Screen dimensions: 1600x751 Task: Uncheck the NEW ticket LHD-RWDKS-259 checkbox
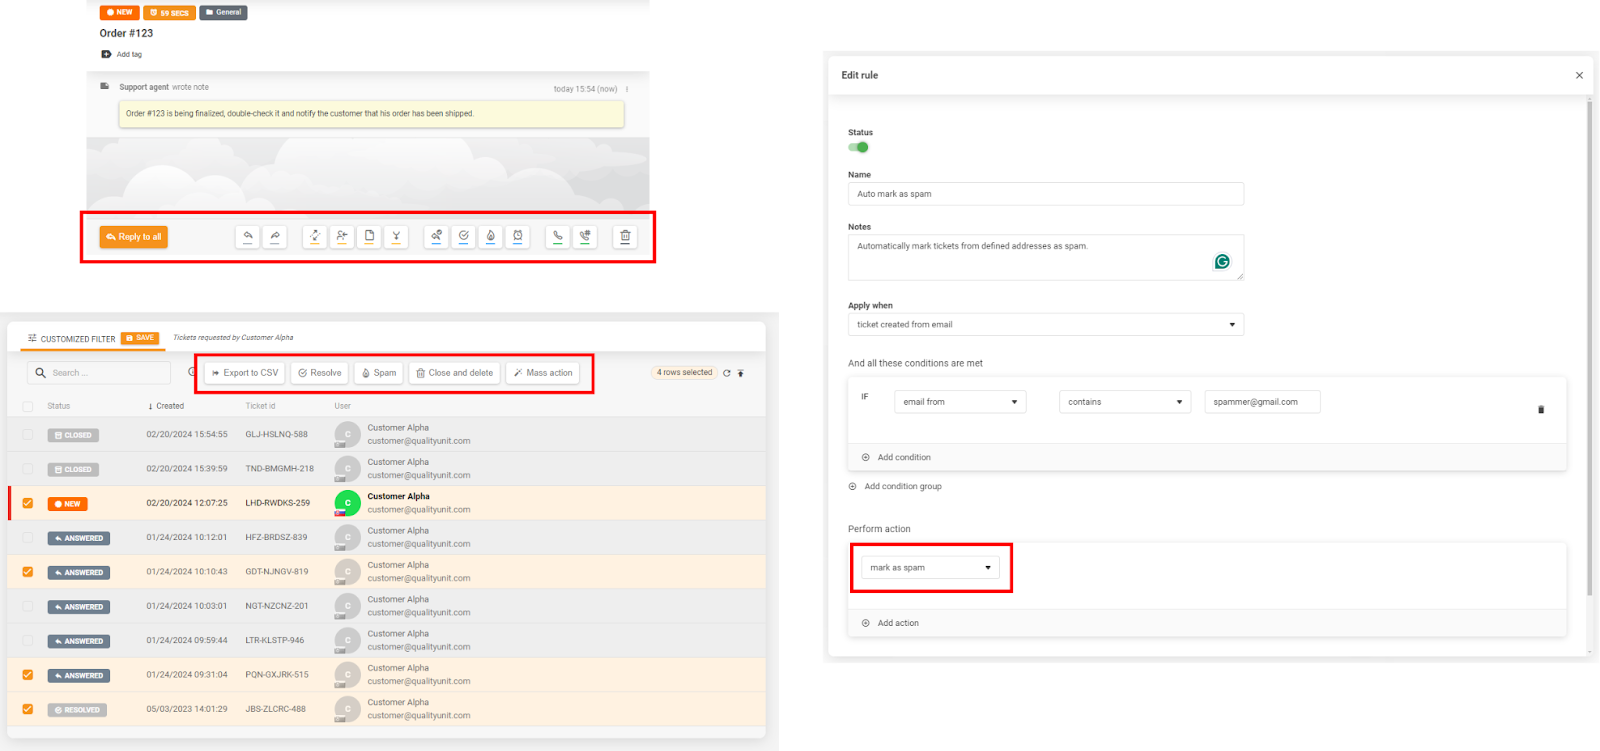click(28, 504)
